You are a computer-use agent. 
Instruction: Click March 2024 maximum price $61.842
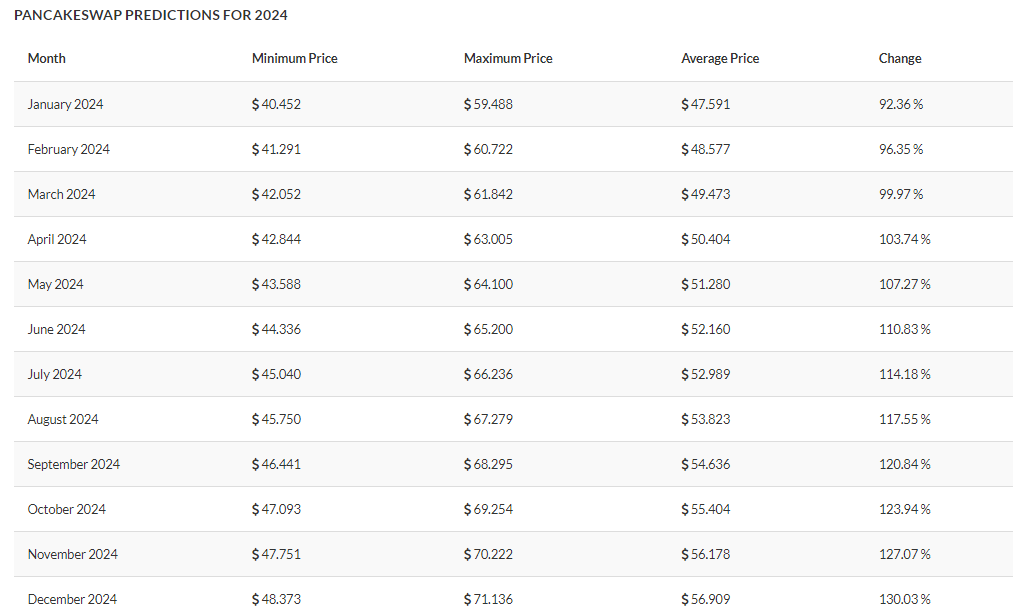(488, 194)
